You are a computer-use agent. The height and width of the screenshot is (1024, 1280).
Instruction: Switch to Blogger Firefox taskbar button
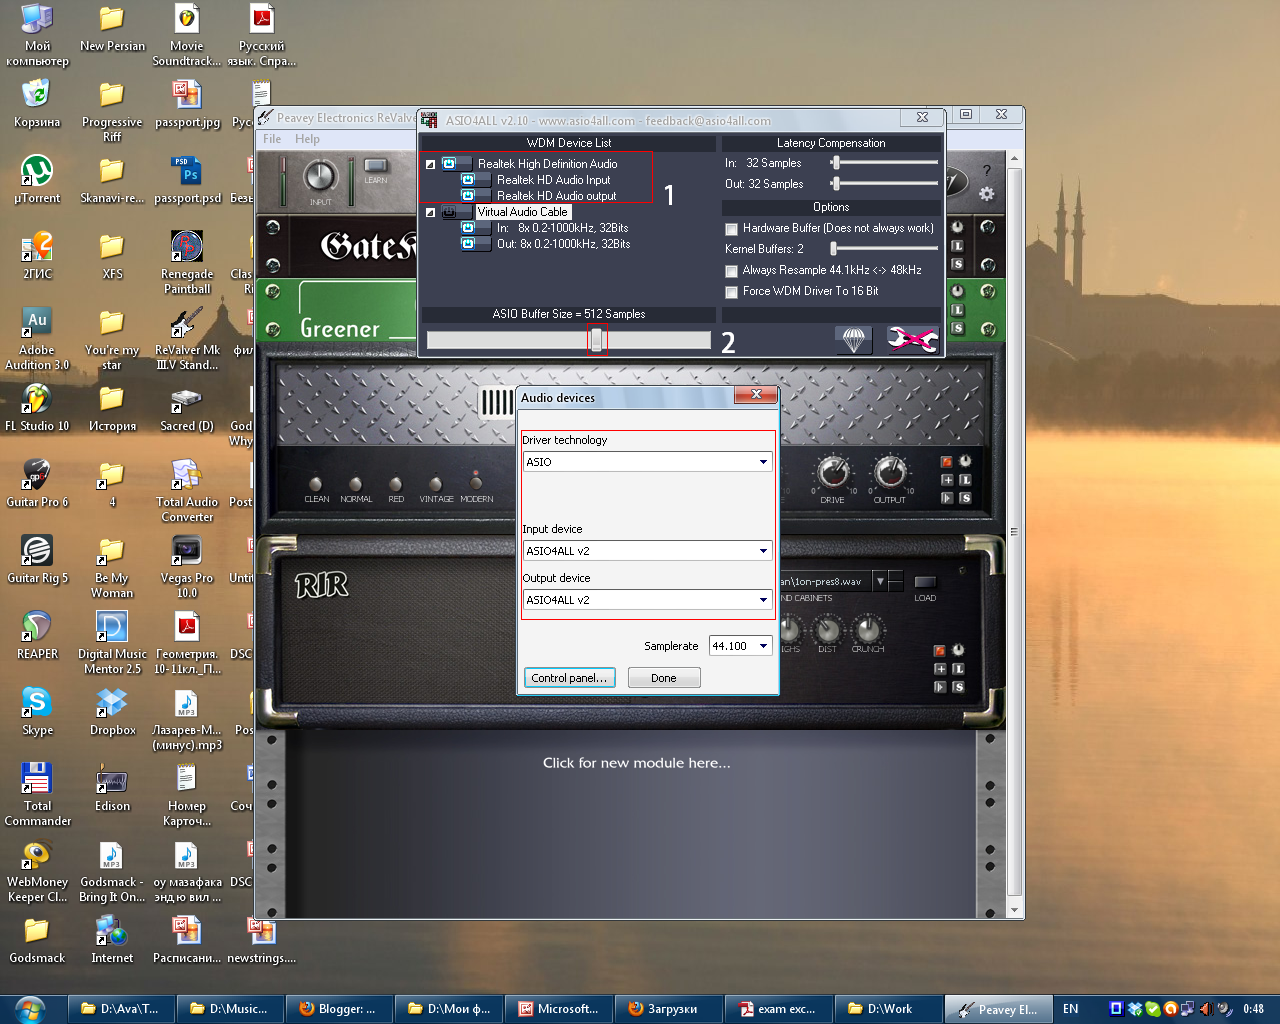pos(340,1009)
